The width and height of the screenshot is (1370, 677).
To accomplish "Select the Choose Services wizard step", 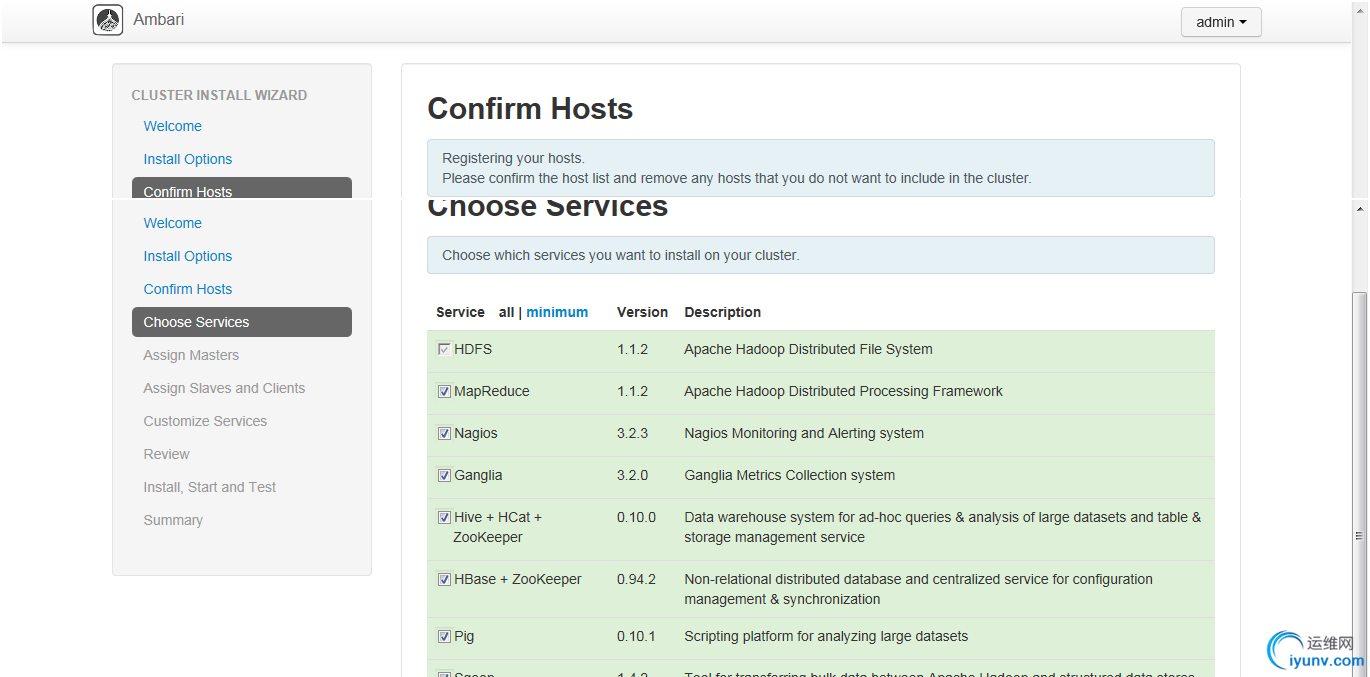I will [x=196, y=322].
